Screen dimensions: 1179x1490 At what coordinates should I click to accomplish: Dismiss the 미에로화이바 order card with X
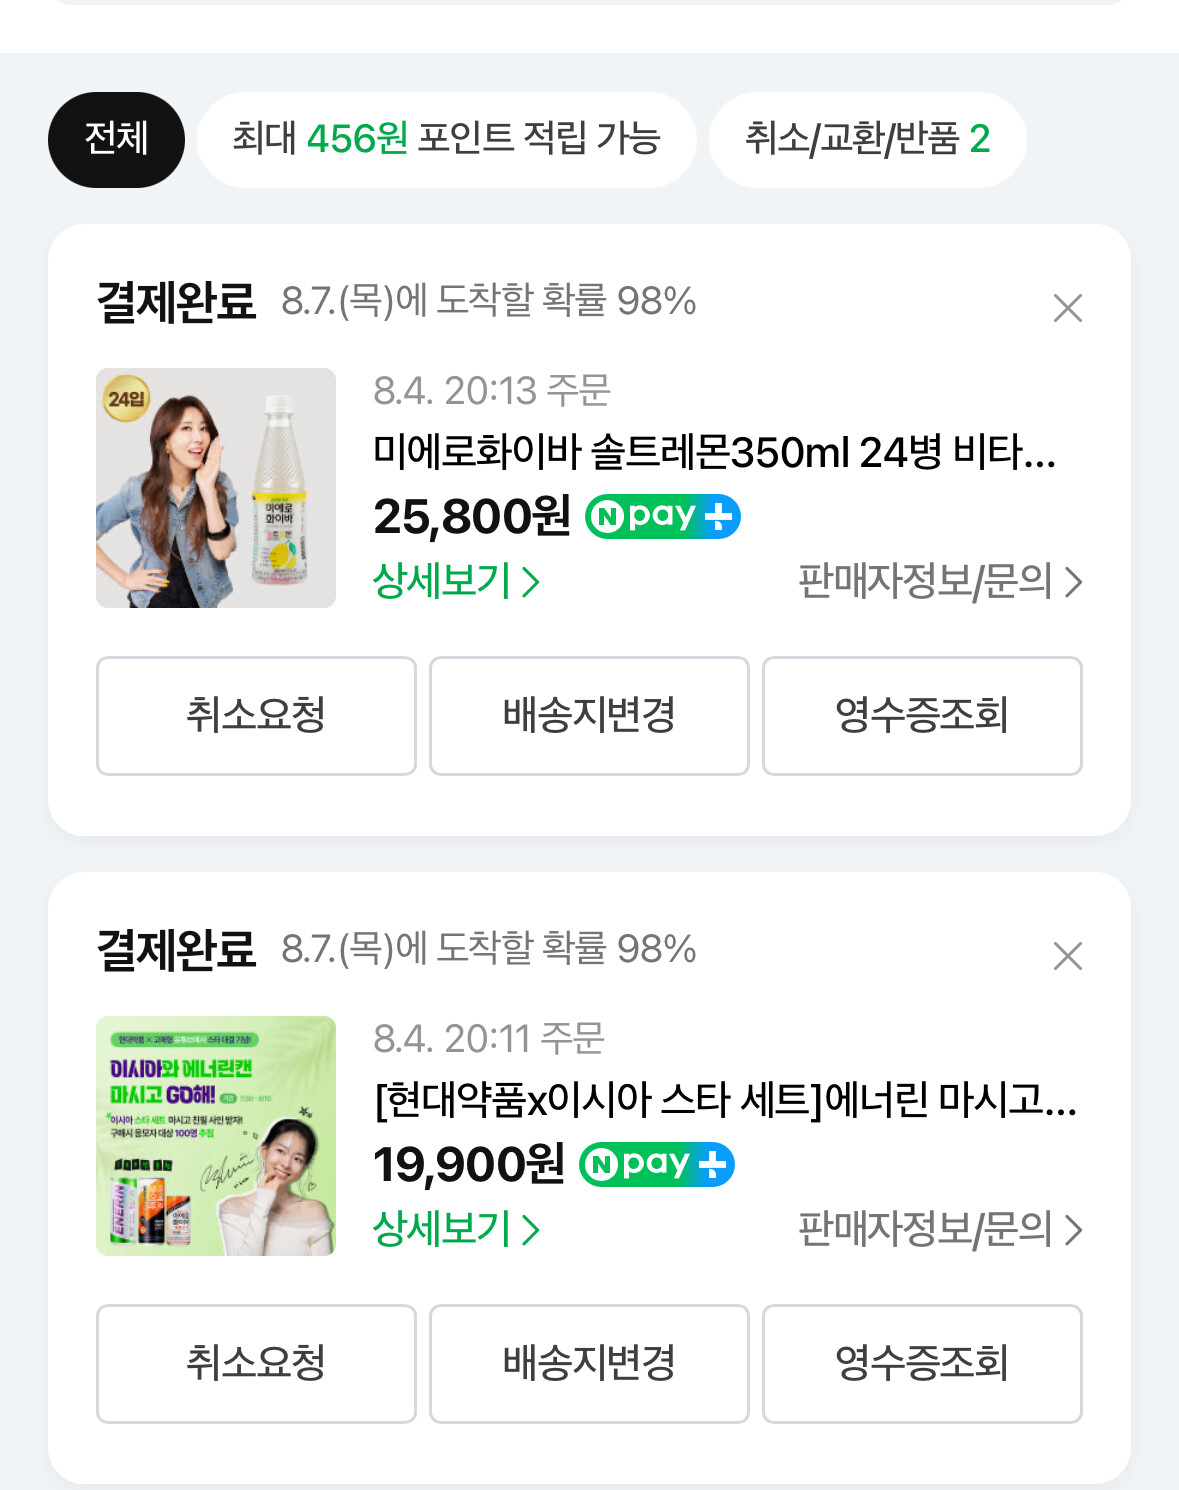click(x=1067, y=308)
